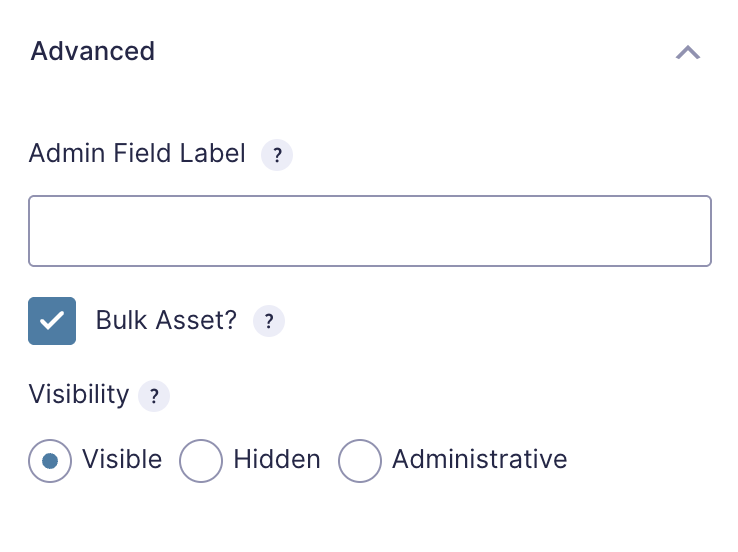The image size is (738, 552).
Task: Click the Admin Field Label heading text
Action: pos(137,153)
